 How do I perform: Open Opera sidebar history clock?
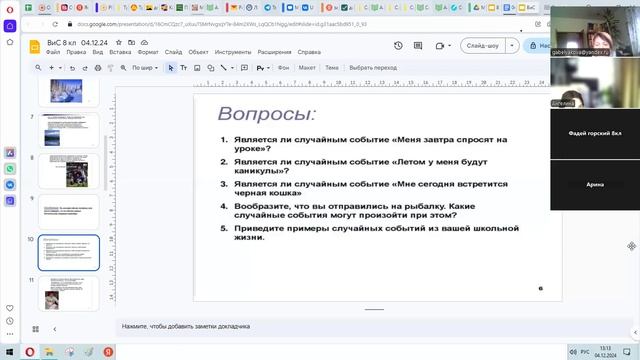tap(10, 321)
